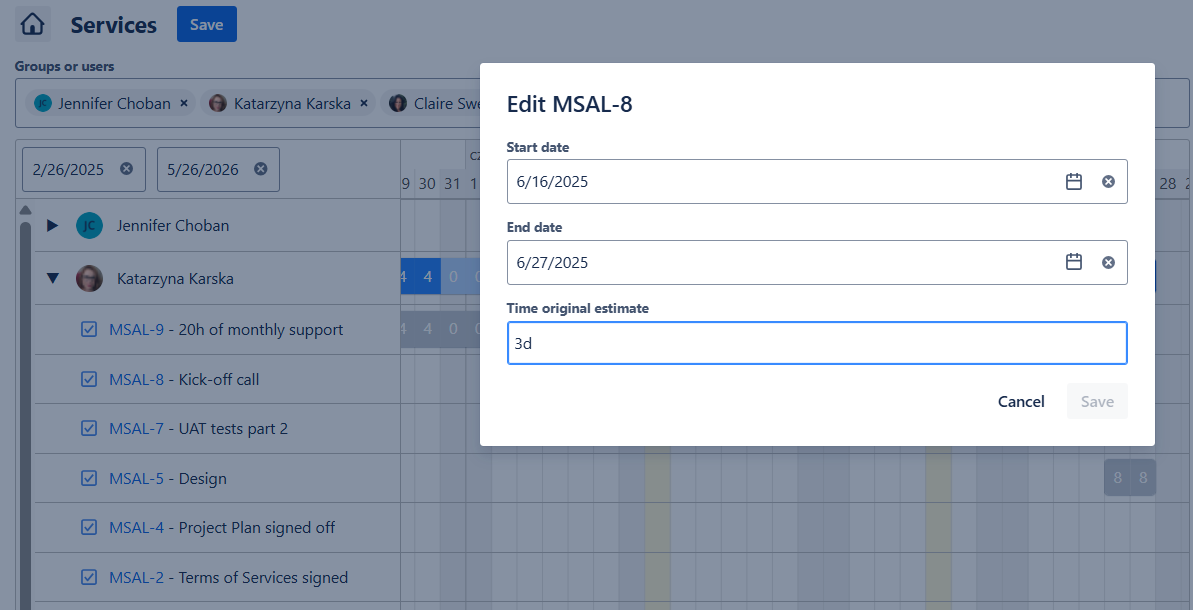Click the blue Save button beside Services
The height and width of the screenshot is (610, 1193).
[x=206, y=24]
